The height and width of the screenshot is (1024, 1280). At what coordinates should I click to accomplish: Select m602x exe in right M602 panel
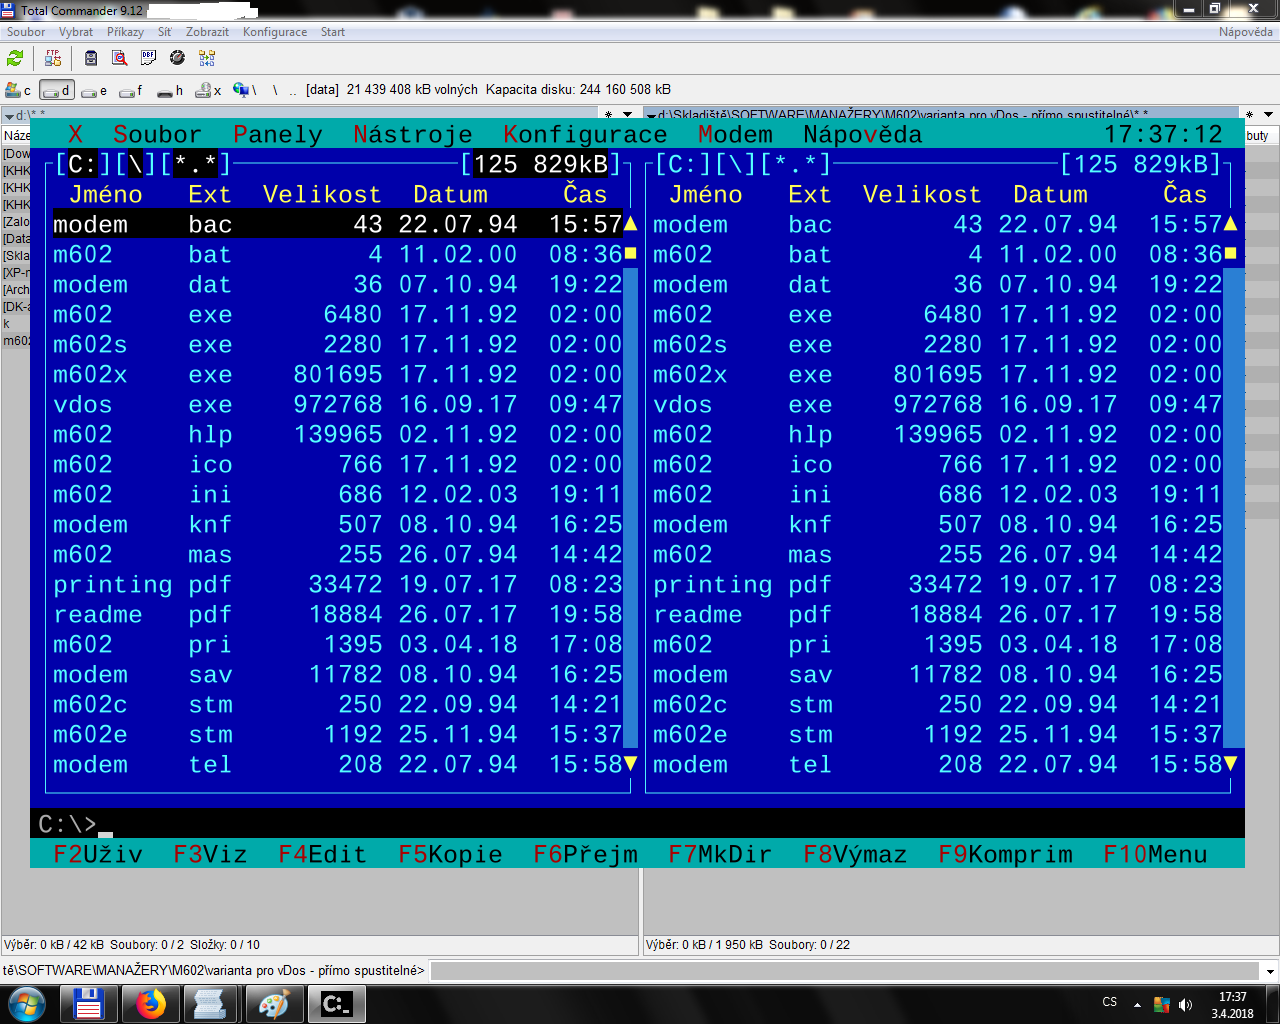938,374
